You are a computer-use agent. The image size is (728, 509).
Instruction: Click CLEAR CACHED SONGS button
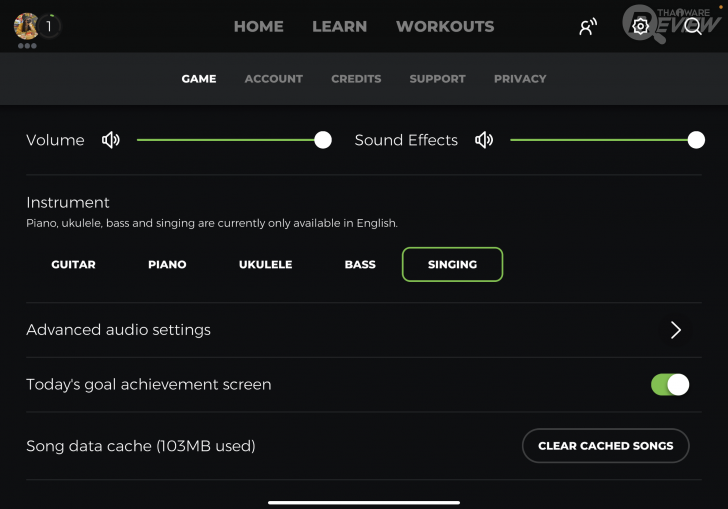click(x=605, y=446)
